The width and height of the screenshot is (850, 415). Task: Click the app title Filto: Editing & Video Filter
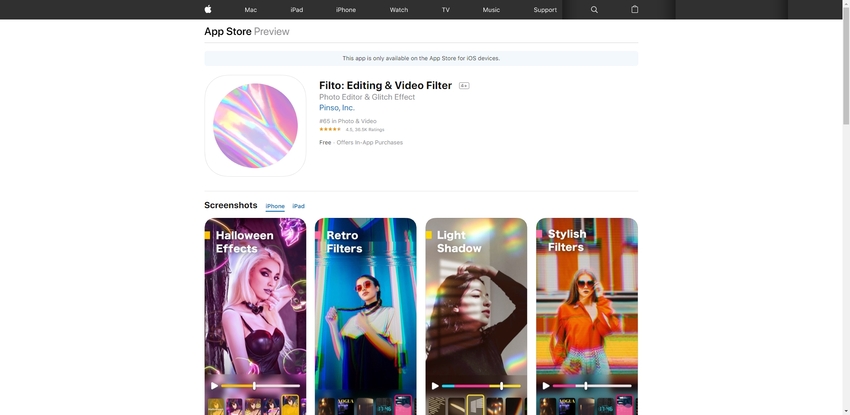385,86
